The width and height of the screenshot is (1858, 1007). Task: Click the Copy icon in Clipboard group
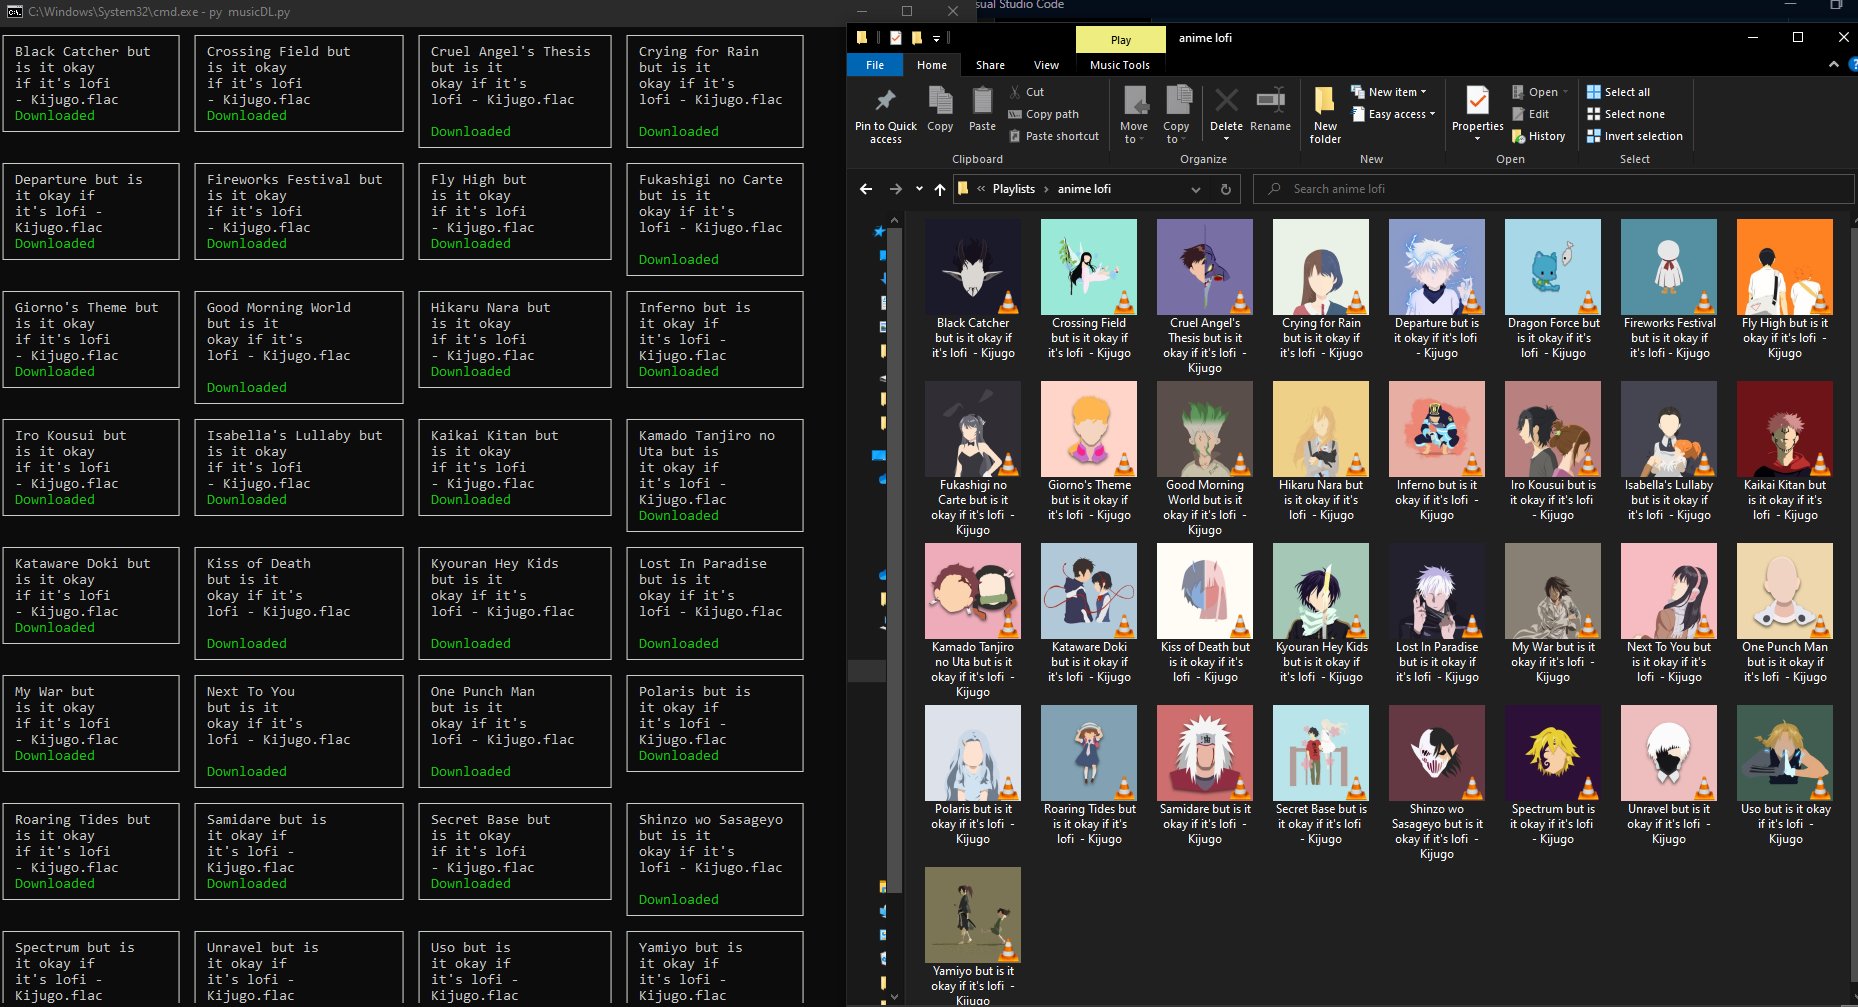point(940,102)
